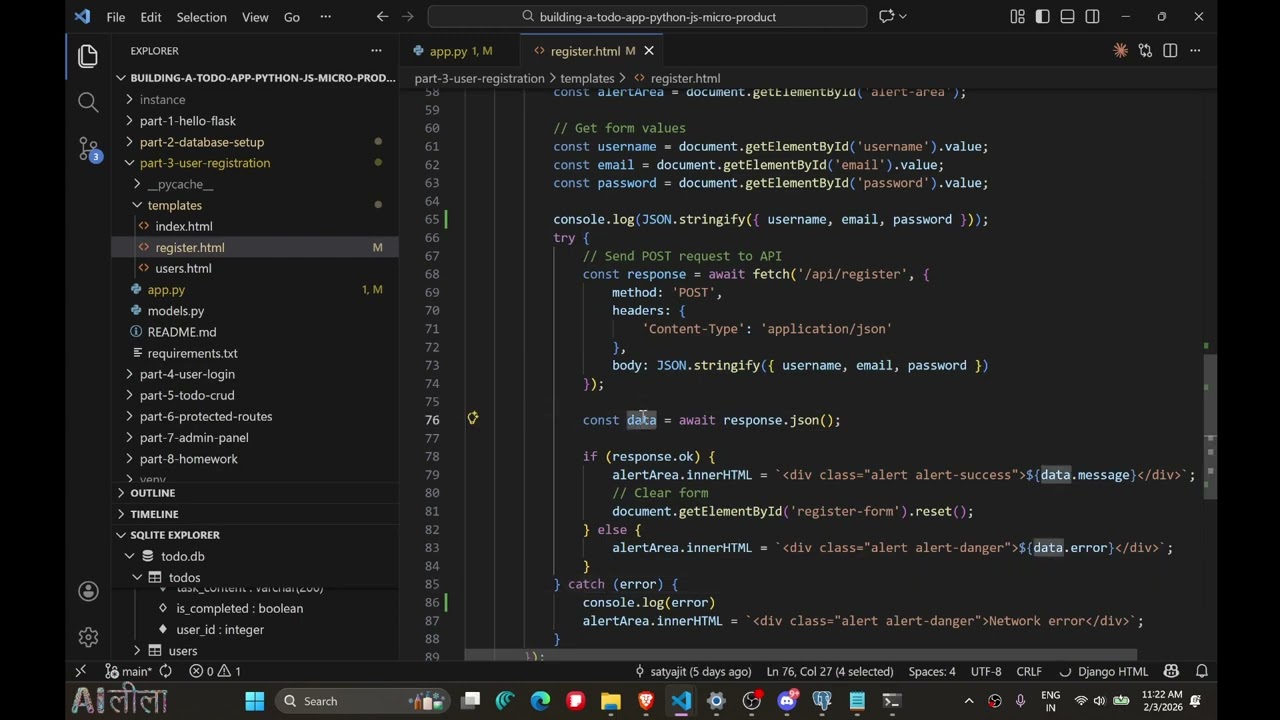Expand the part-4-user-login folder
1280x720 pixels.
(x=128, y=374)
